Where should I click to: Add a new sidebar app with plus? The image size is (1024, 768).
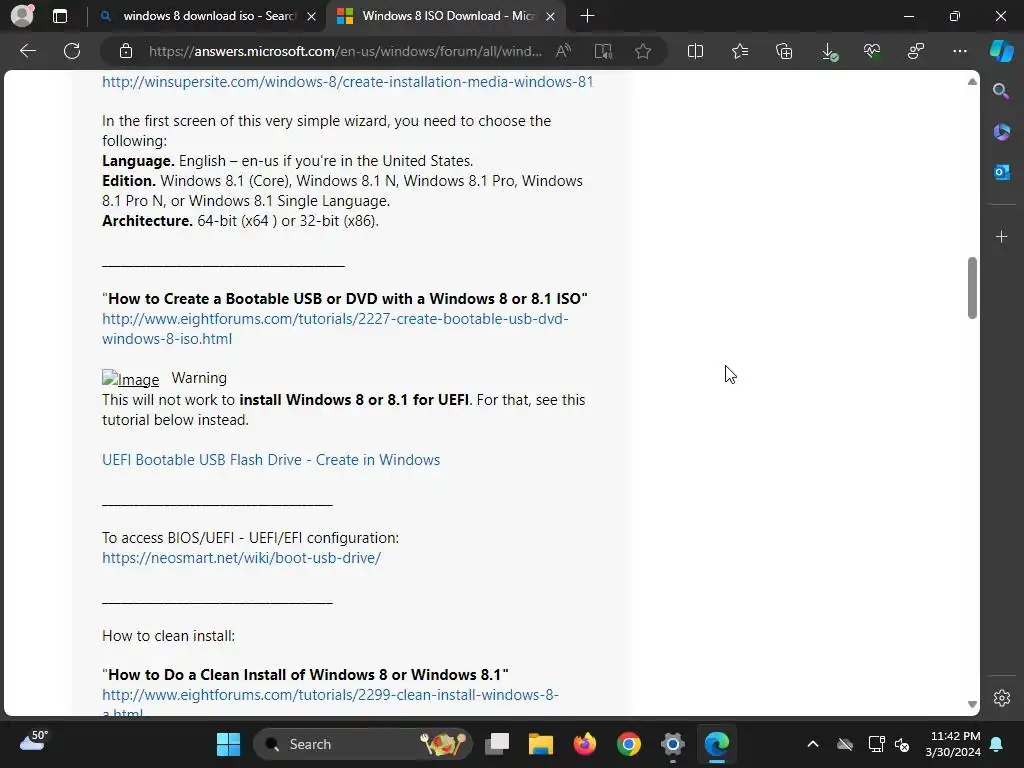(x=1001, y=236)
